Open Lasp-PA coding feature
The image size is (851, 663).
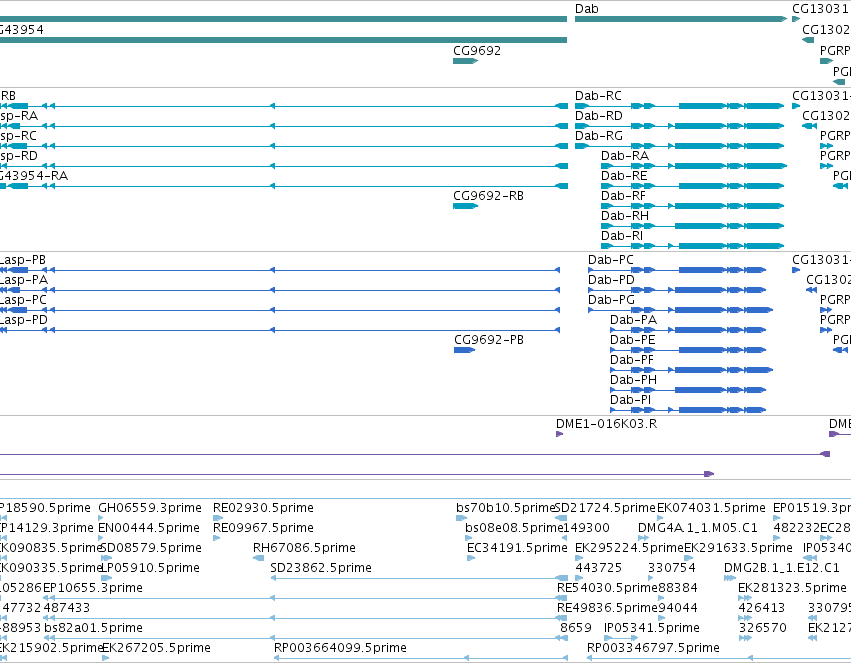(23, 280)
